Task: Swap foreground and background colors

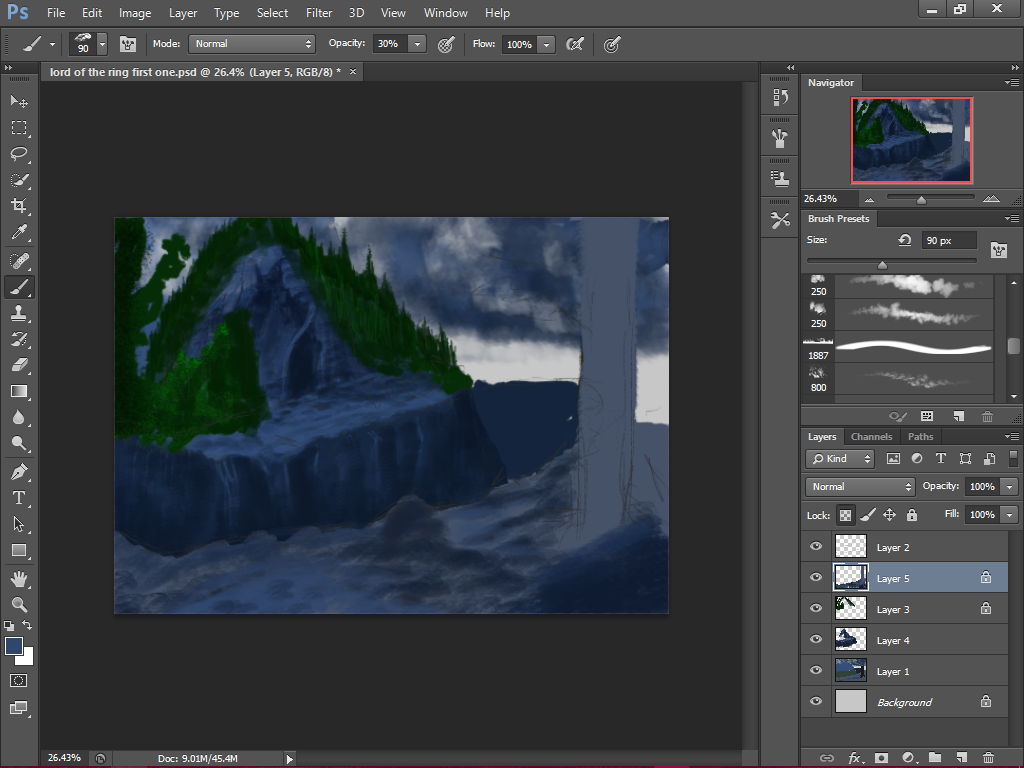Action: pos(27,625)
